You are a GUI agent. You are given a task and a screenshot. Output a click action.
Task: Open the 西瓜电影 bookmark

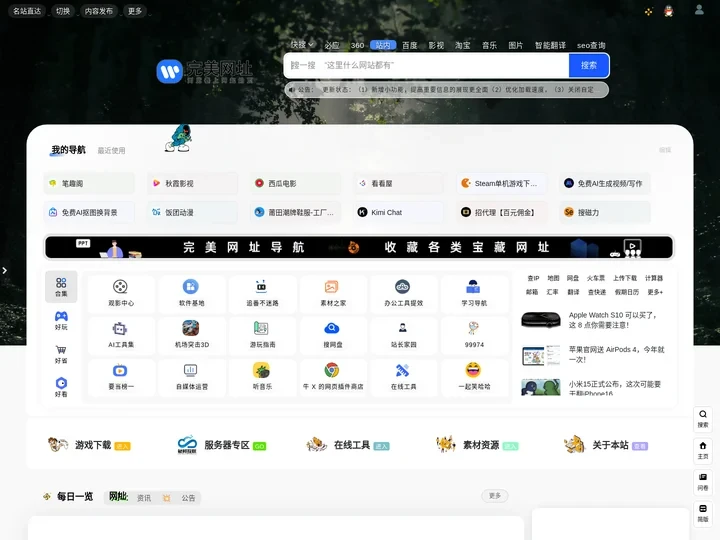(296, 183)
